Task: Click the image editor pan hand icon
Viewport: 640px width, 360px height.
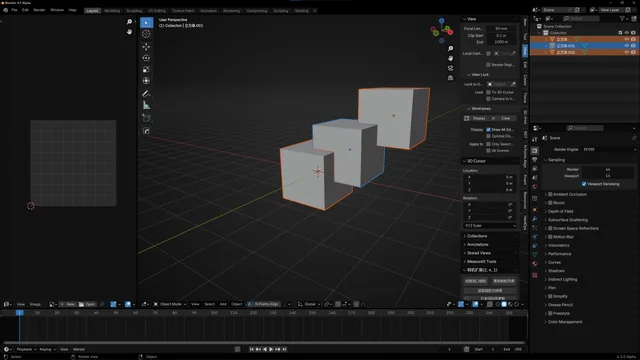Action: tap(129, 31)
